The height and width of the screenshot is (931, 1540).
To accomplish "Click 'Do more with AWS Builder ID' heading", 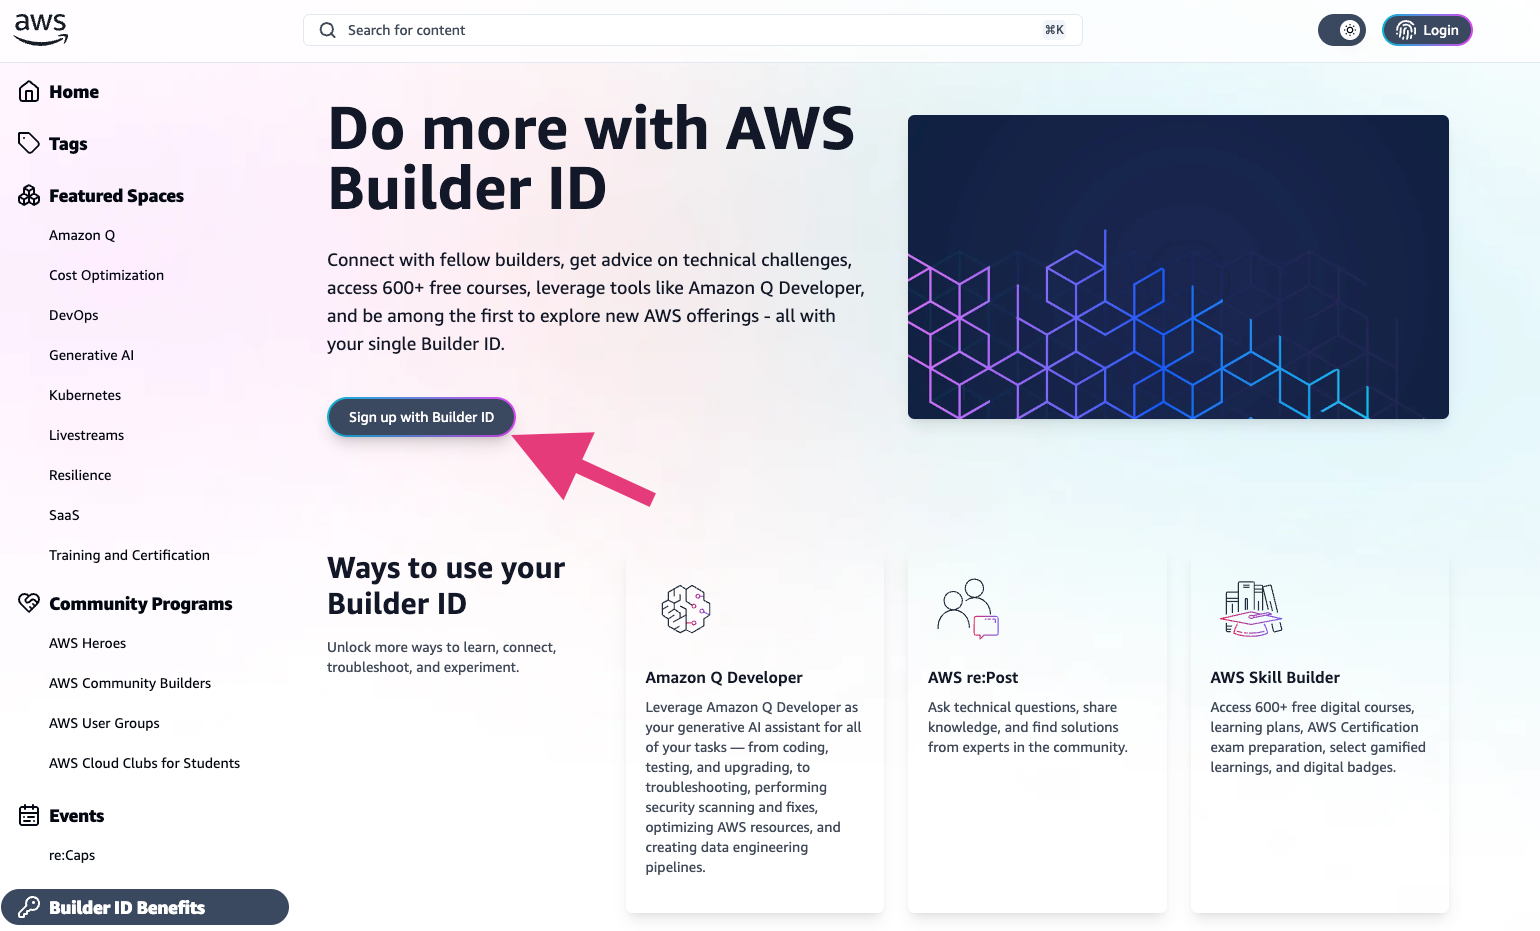I will [x=591, y=158].
